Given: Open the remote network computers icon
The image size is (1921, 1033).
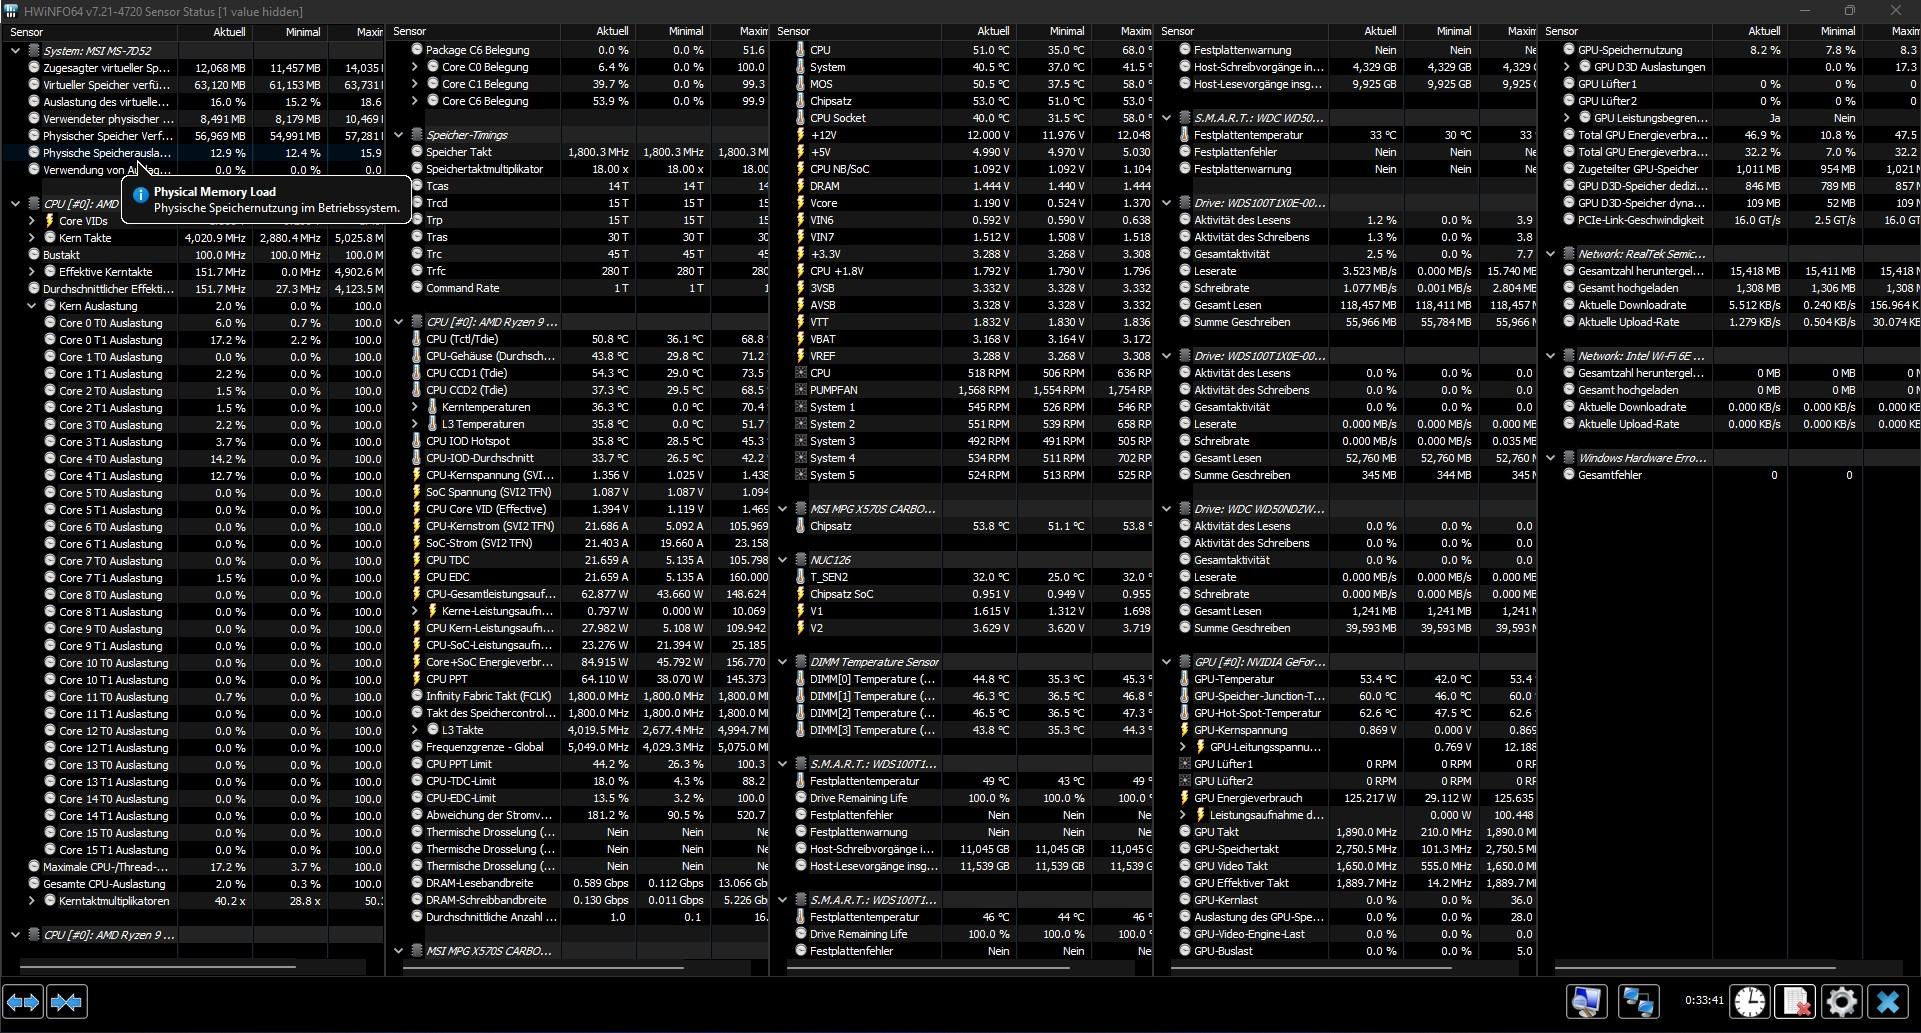Looking at the screenshot, I should 1638,1001.
